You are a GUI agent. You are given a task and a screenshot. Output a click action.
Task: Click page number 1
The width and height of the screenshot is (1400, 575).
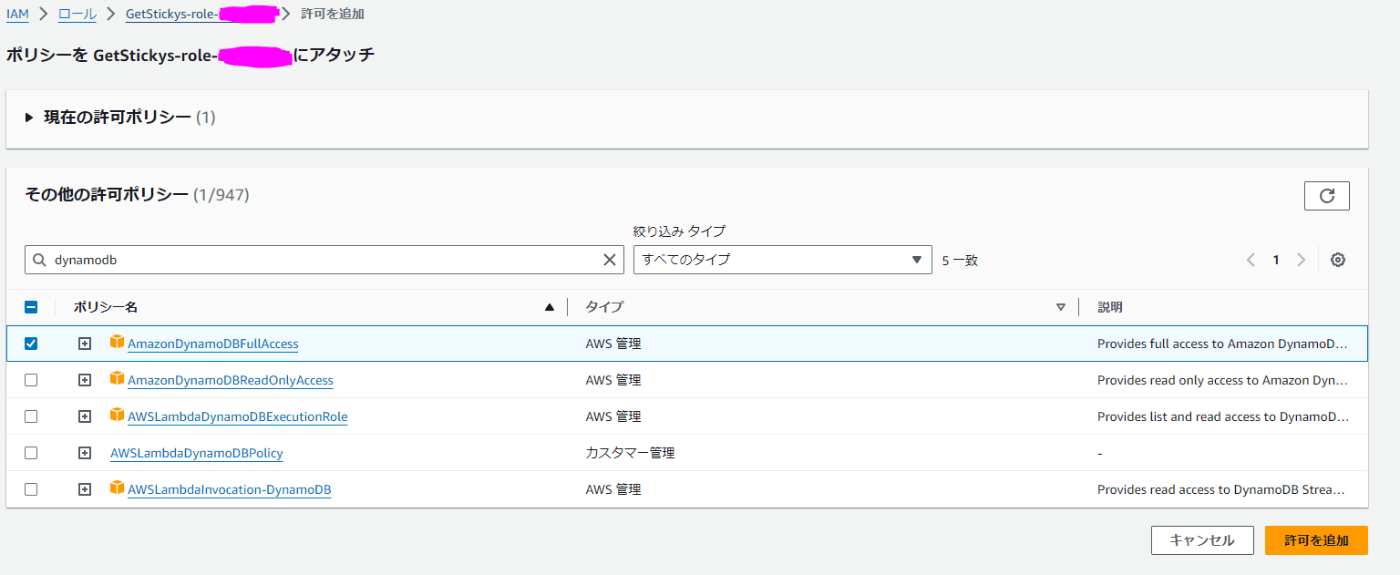point(1276,260)
